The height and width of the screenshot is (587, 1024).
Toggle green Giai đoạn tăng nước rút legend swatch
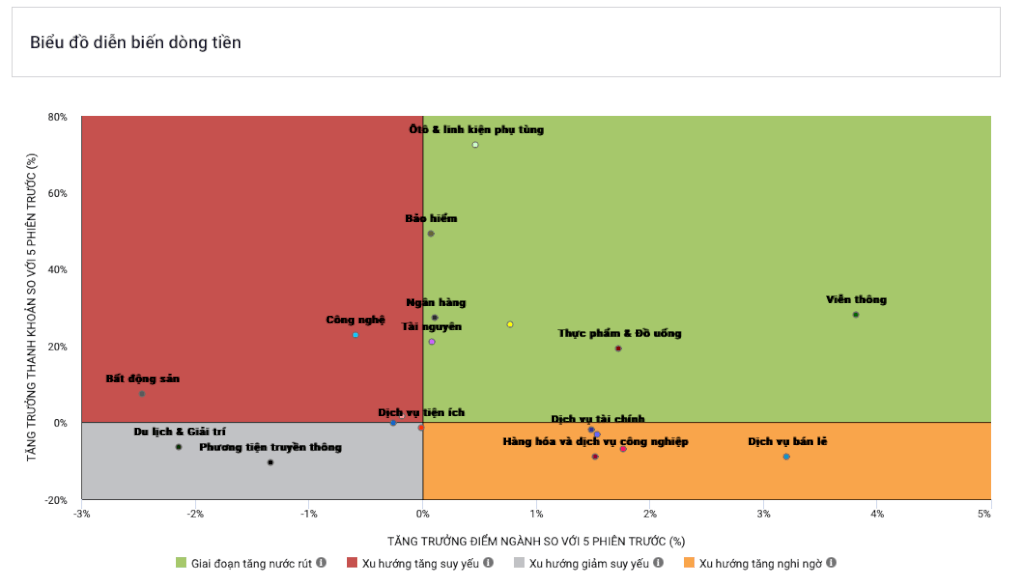(x=181, y=563)
